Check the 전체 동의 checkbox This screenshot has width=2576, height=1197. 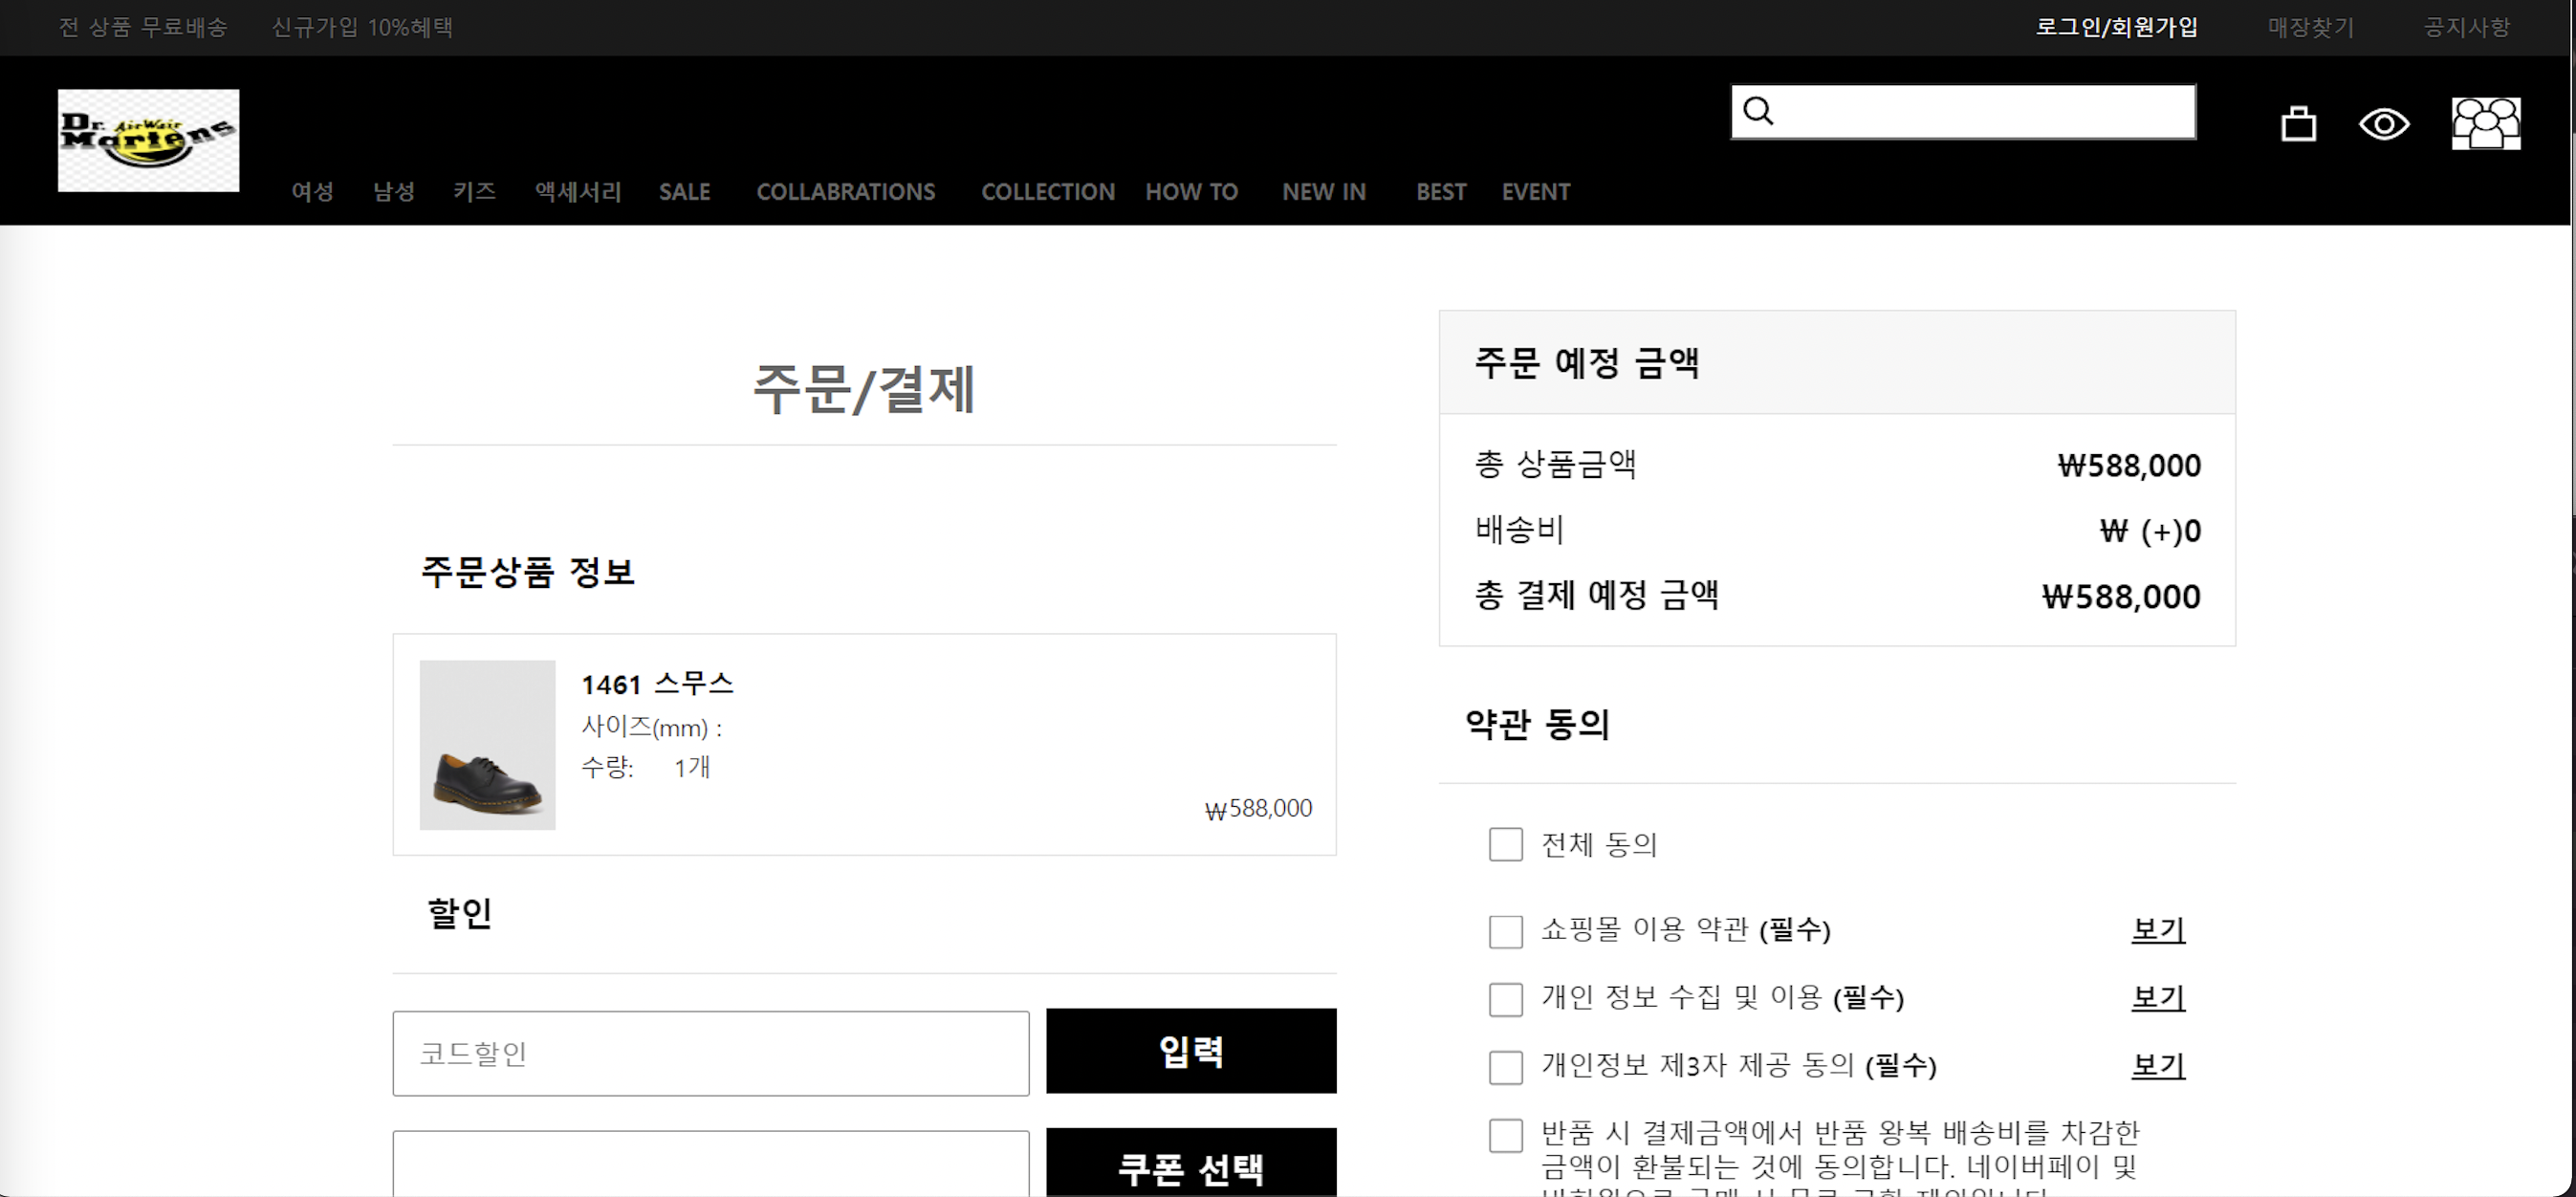(x=1505, y=844)
